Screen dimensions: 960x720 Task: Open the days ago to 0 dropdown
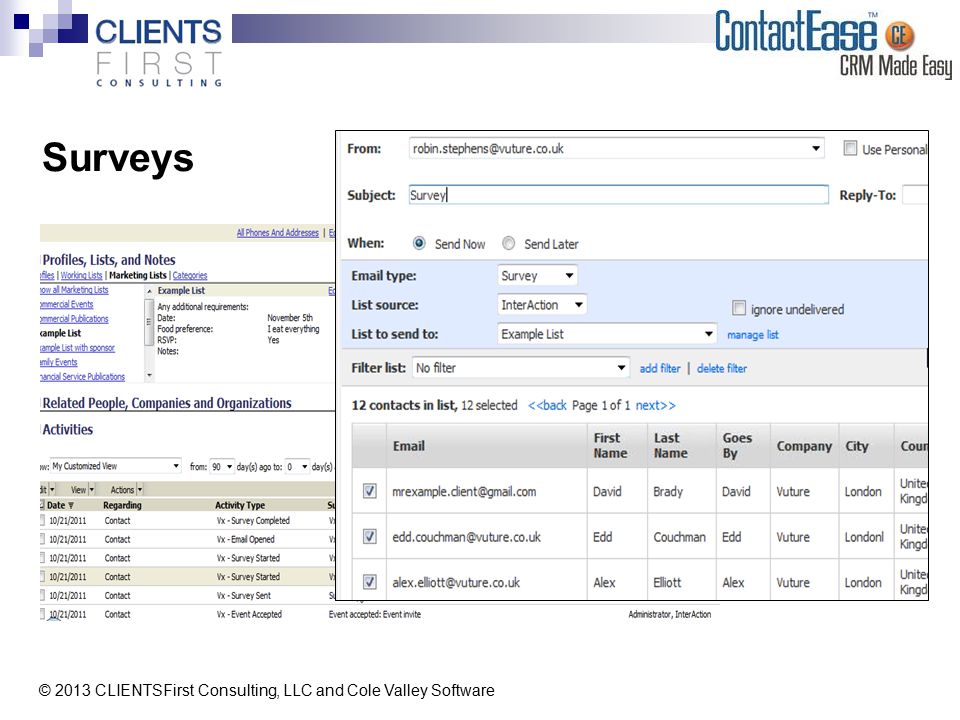pos(297,467)
